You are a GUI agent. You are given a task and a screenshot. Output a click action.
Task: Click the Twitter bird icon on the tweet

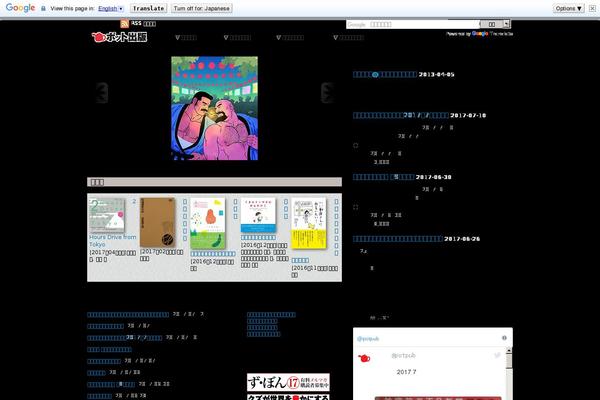tap(497, 356)
